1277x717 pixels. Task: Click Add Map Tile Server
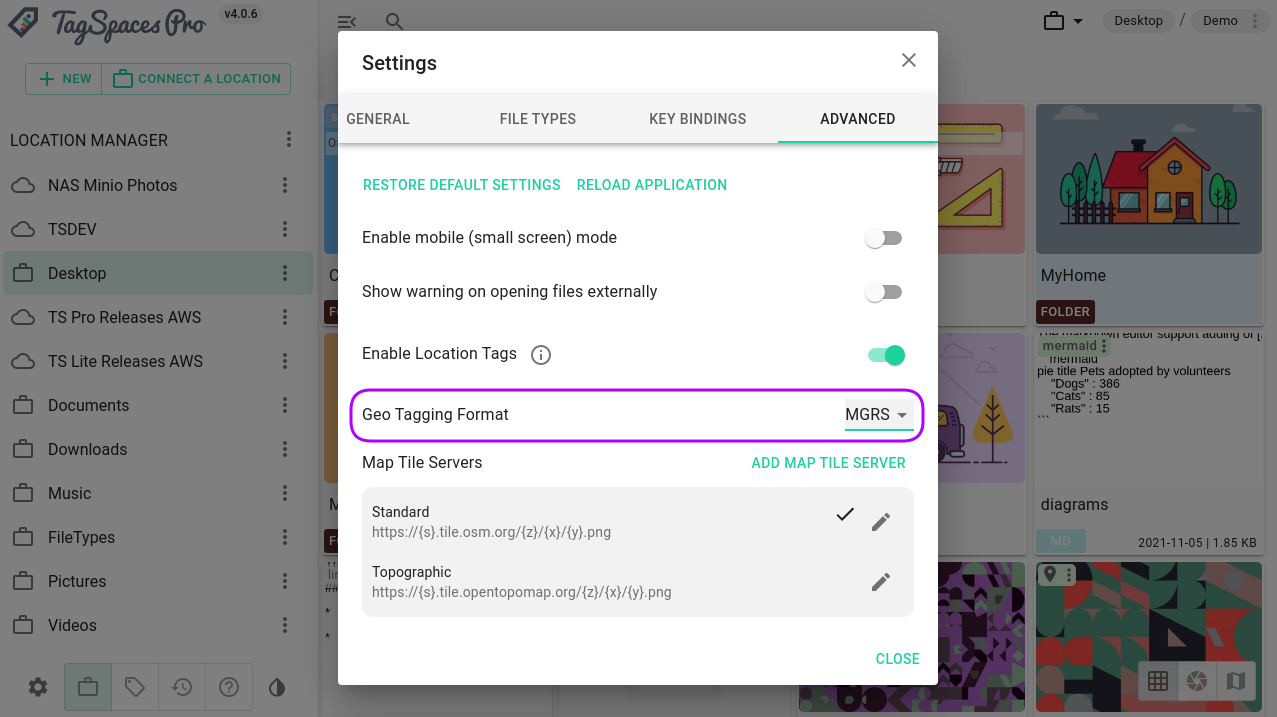click(827, 462)
